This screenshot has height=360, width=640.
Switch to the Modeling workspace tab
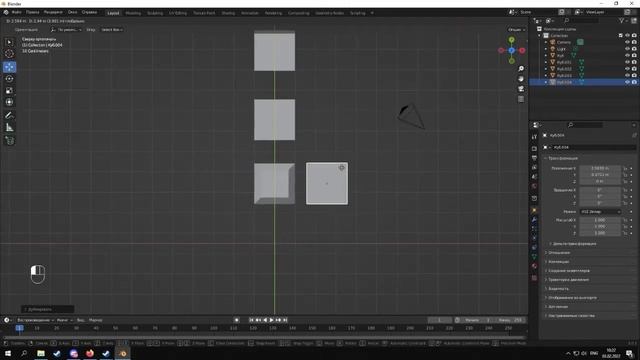[133, 13]
